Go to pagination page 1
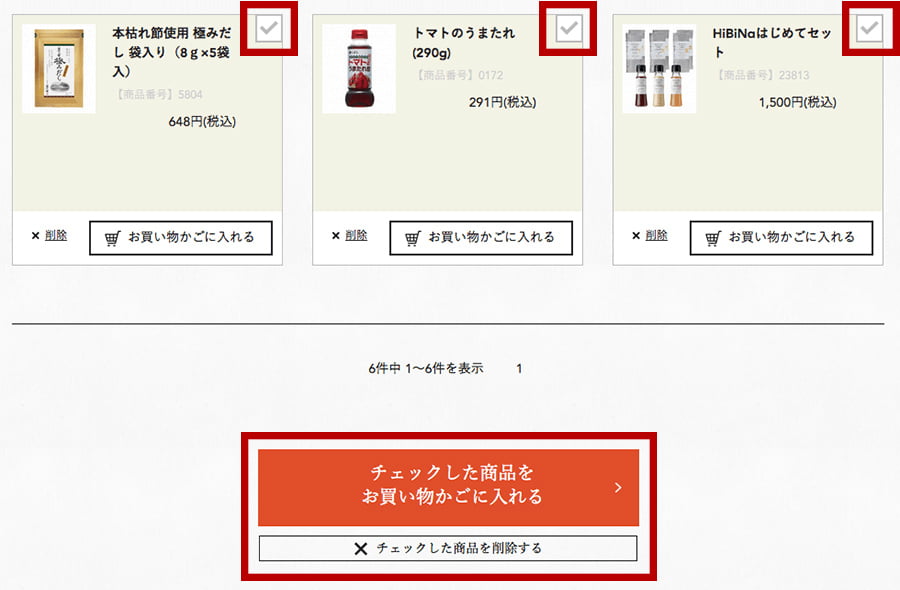This screenshot has width=900, height=590. point(519,368)
